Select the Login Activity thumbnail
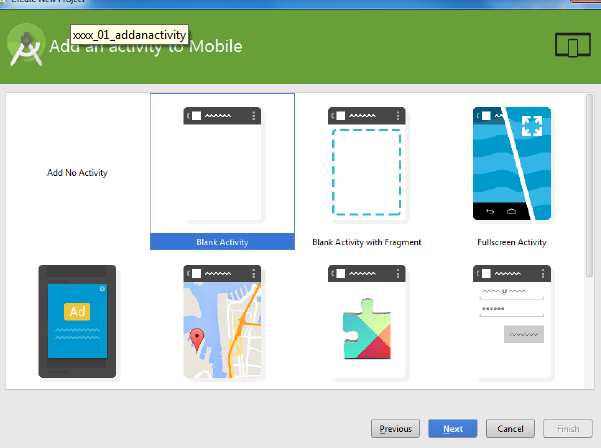This screenshot has height=448, width=601. tap(512, 321)
